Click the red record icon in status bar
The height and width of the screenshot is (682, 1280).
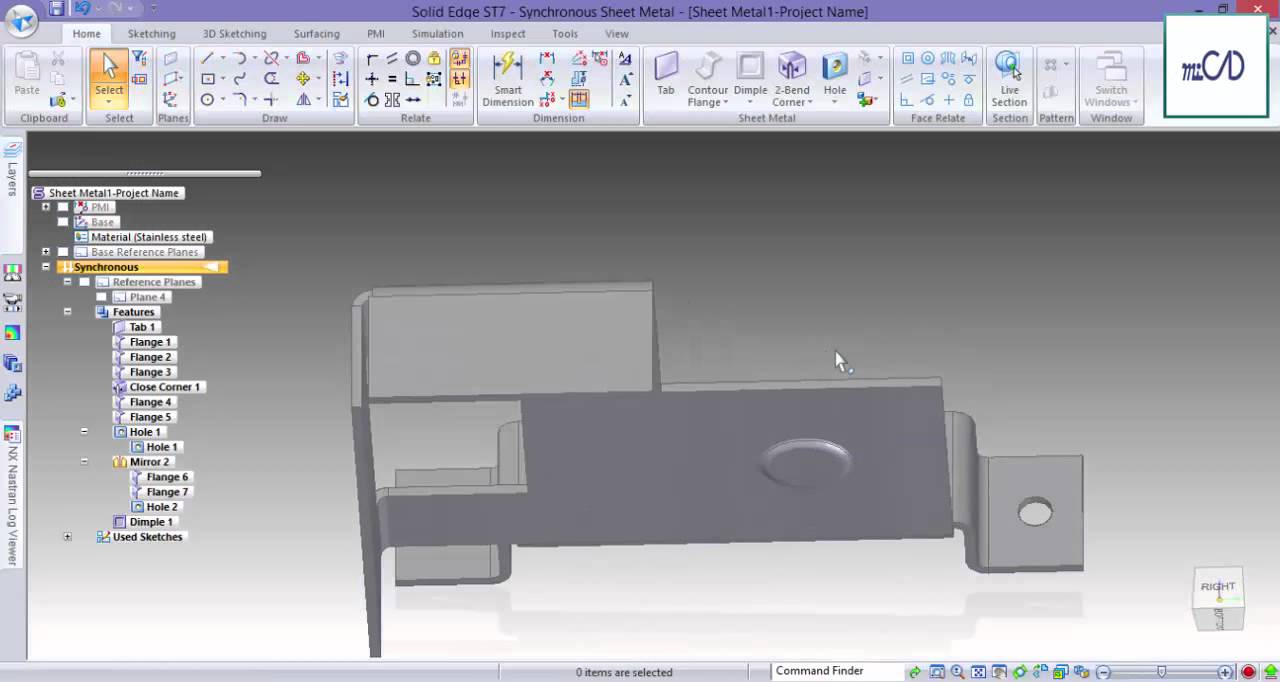click(x=1248, y=672)
